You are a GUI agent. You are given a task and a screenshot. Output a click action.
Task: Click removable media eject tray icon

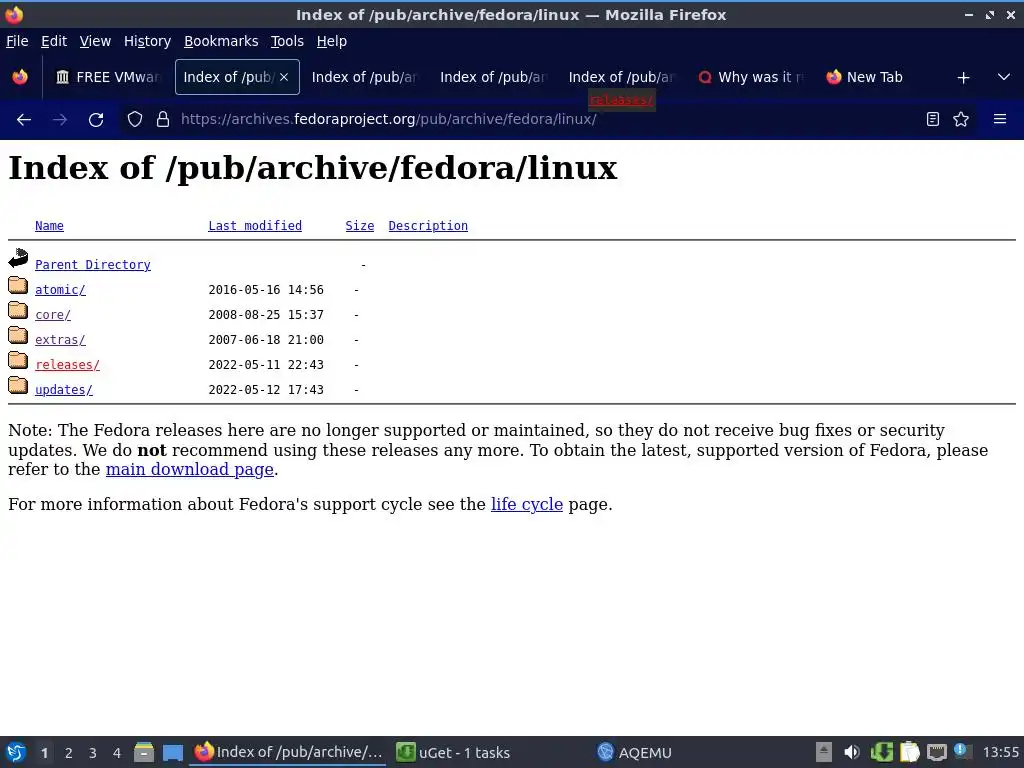click(824, 752)
